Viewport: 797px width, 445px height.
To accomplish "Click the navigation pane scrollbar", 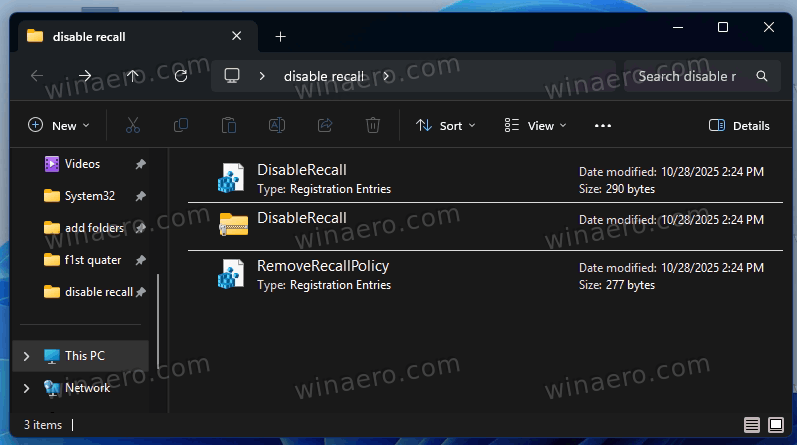I will click(x=158, y=320).
